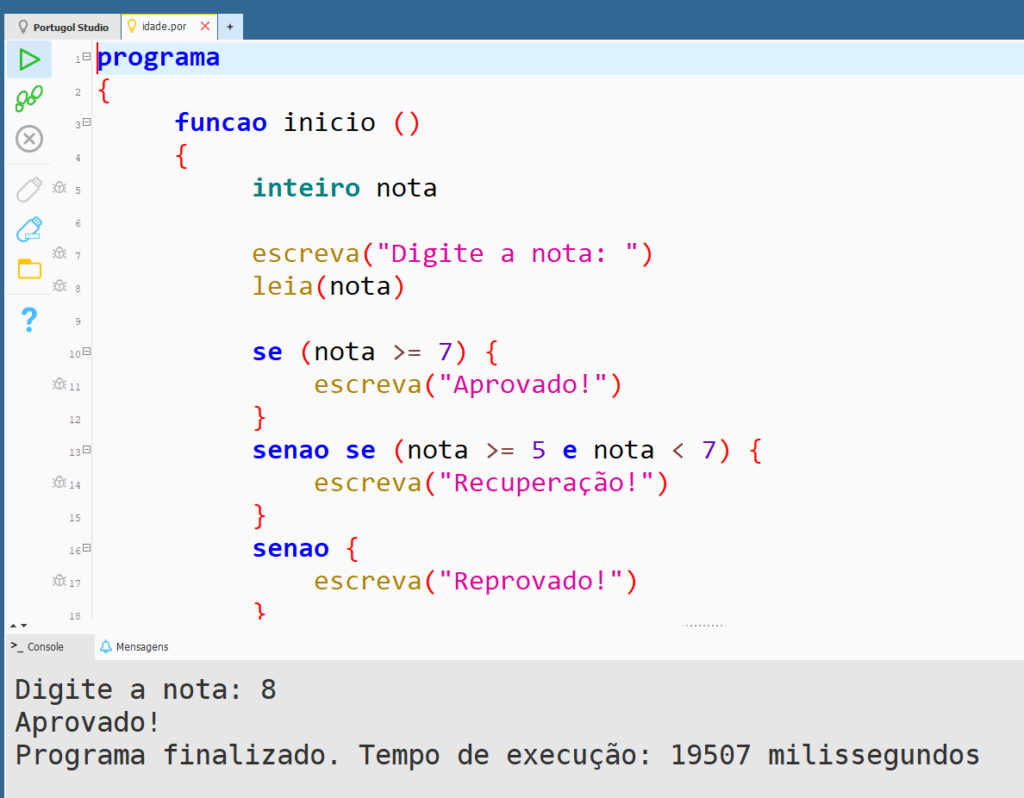Run the program with green play button
Screen dimensions: 1024x798
pos(29,59)
